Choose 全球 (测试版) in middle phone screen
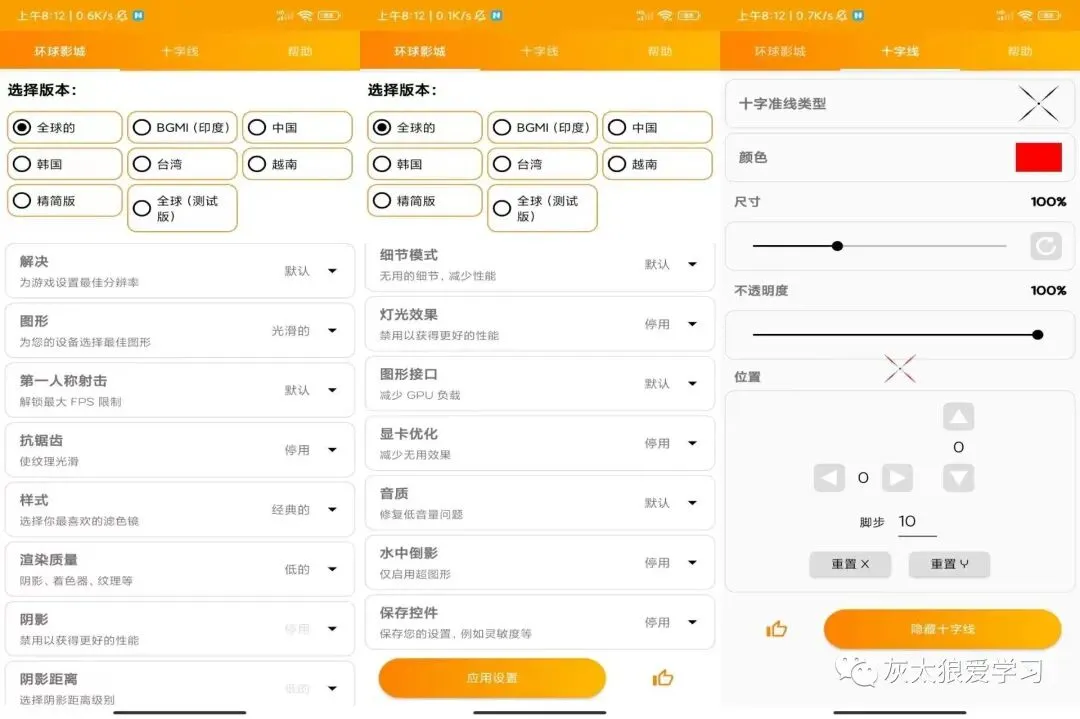The width and height of the screenshot is (1080, 719). (542, 208)
